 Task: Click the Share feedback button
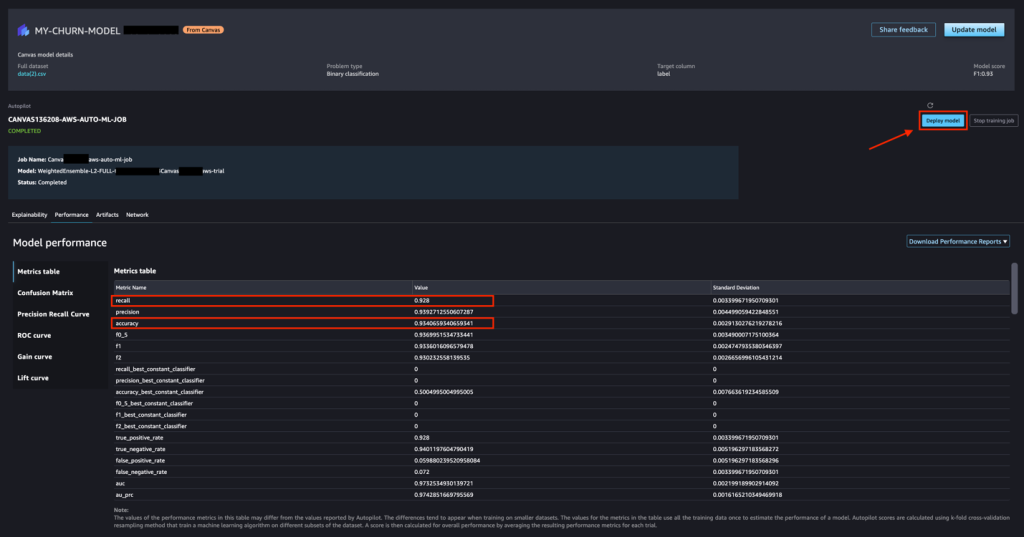pos(903,29)
